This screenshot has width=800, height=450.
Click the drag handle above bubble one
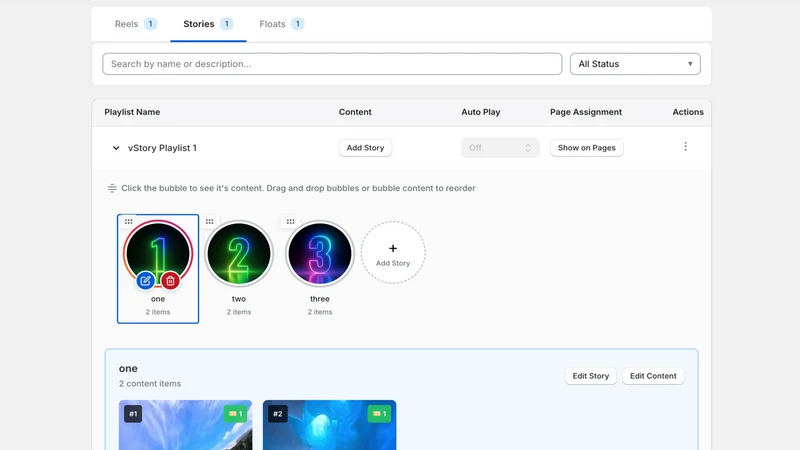click(x=129, y=221)
